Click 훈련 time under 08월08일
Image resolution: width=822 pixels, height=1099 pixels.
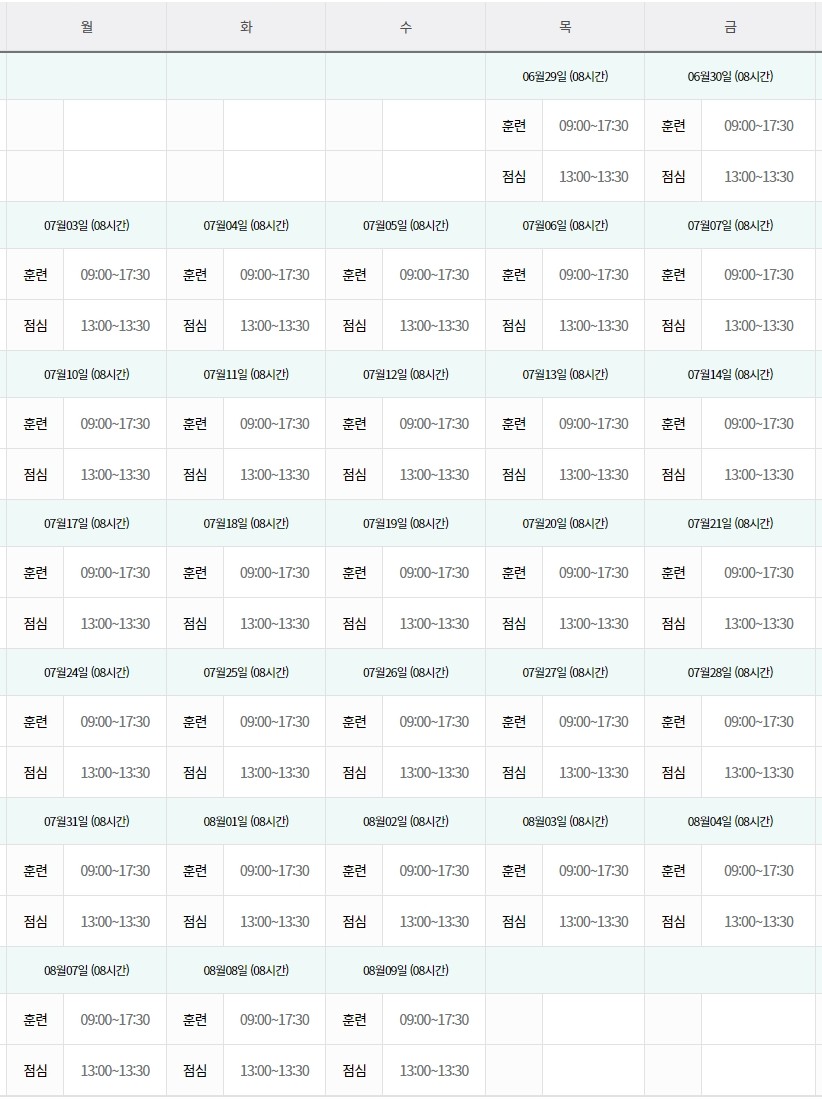point(274,1020)
